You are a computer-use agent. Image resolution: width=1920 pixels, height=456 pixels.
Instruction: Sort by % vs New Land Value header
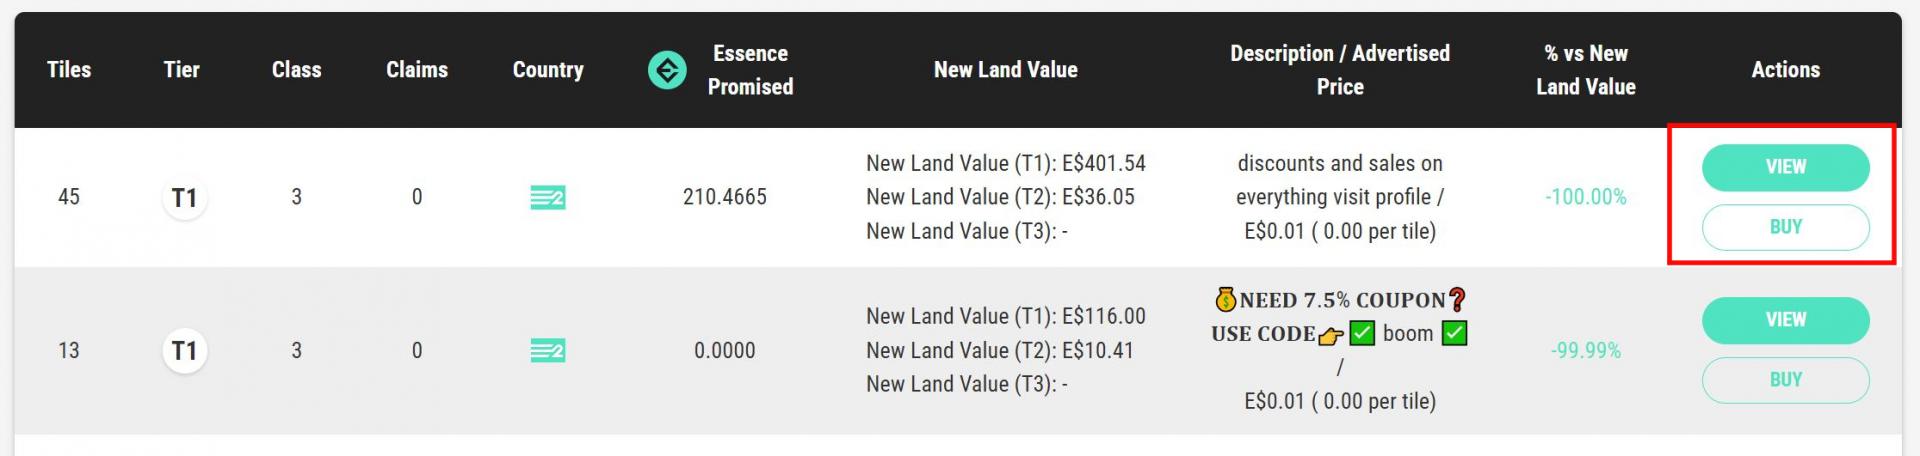(x=1586, y=70)
